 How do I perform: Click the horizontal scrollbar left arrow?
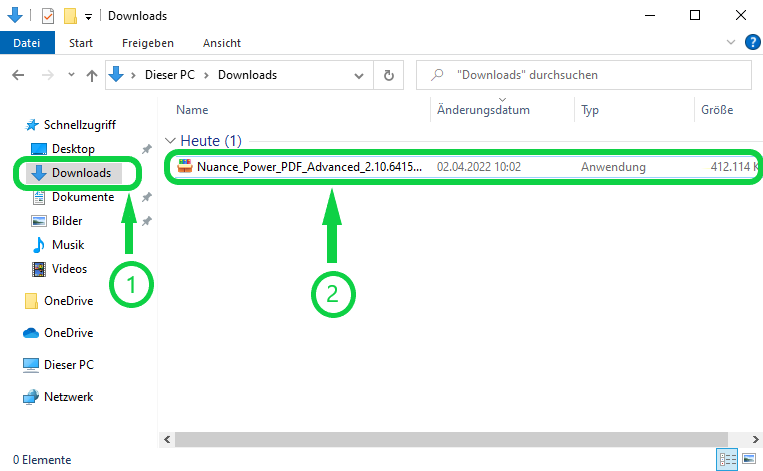click(167, 439)
